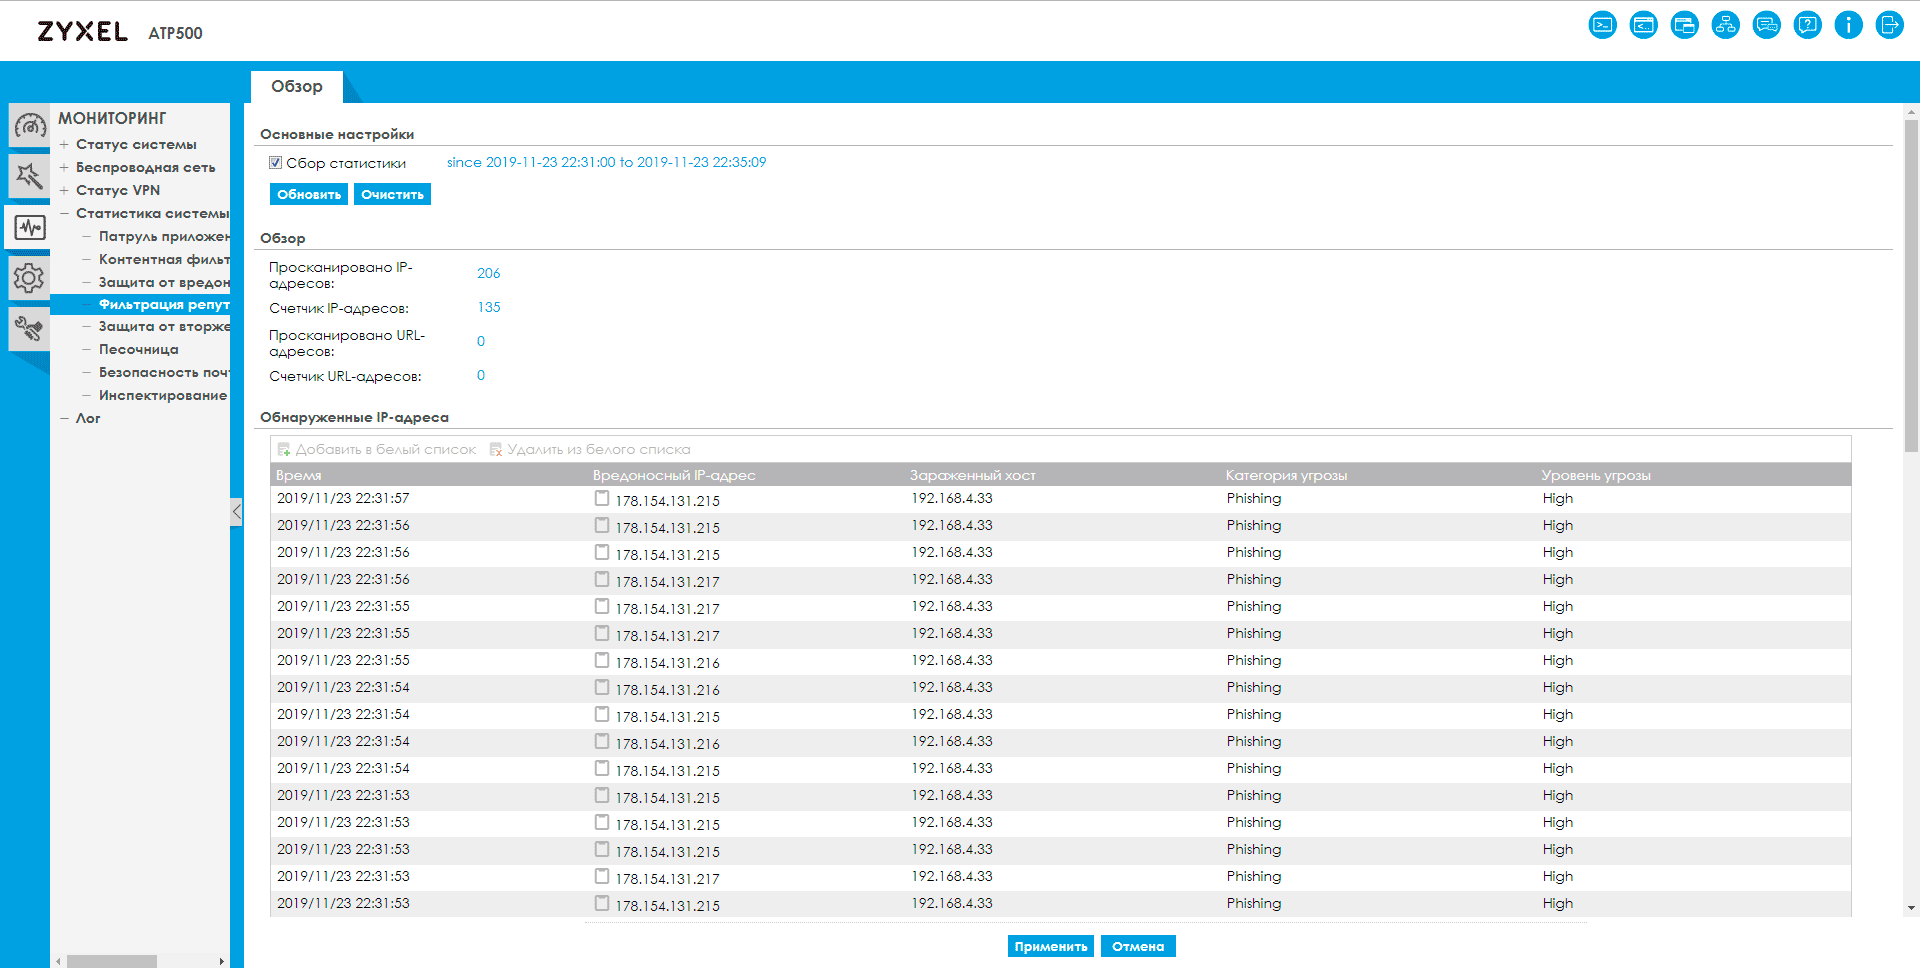Screen dimensions: 1920x968
Task: Open the Dashboard gauge icon in sidebar
Action: [x=29, y=127]
